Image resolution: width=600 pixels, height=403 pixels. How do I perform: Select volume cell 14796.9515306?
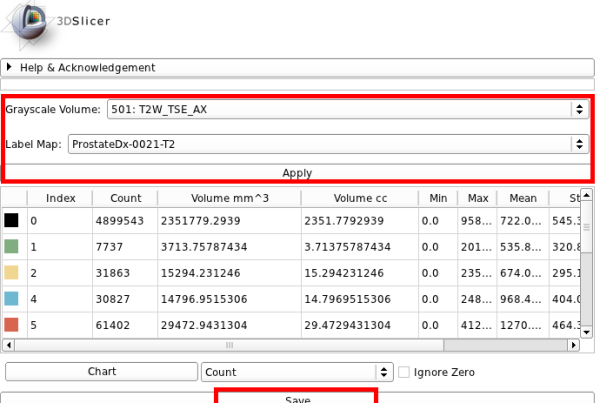click(x=229, y=299)
